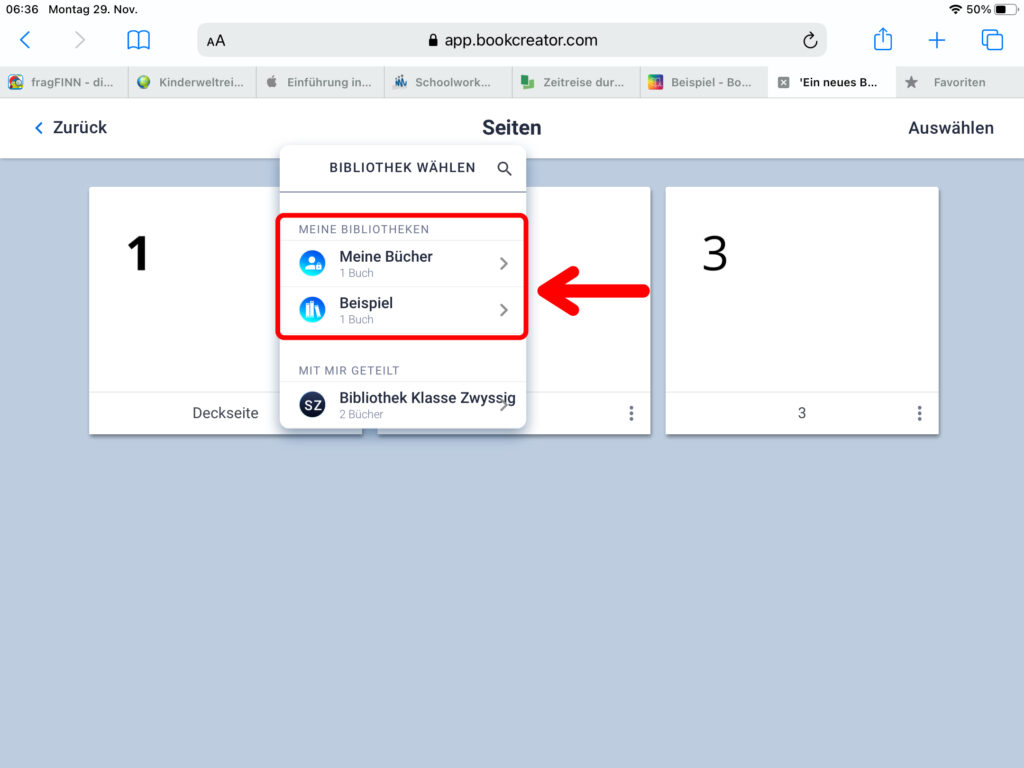Close the 'Ein neues B...' tab
The image size is (1024, 768).
(784, 83)
